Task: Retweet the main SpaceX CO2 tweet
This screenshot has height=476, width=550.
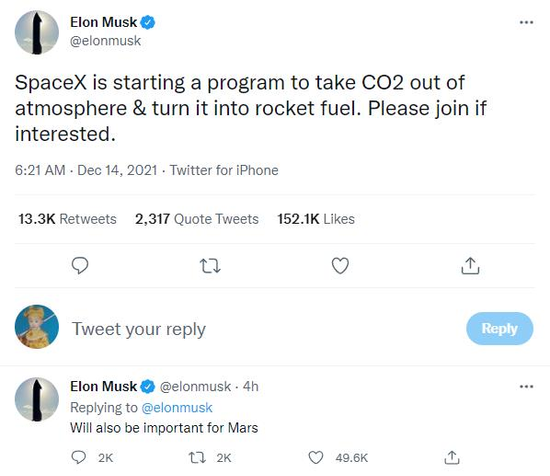Action: (x=210, y=266)
